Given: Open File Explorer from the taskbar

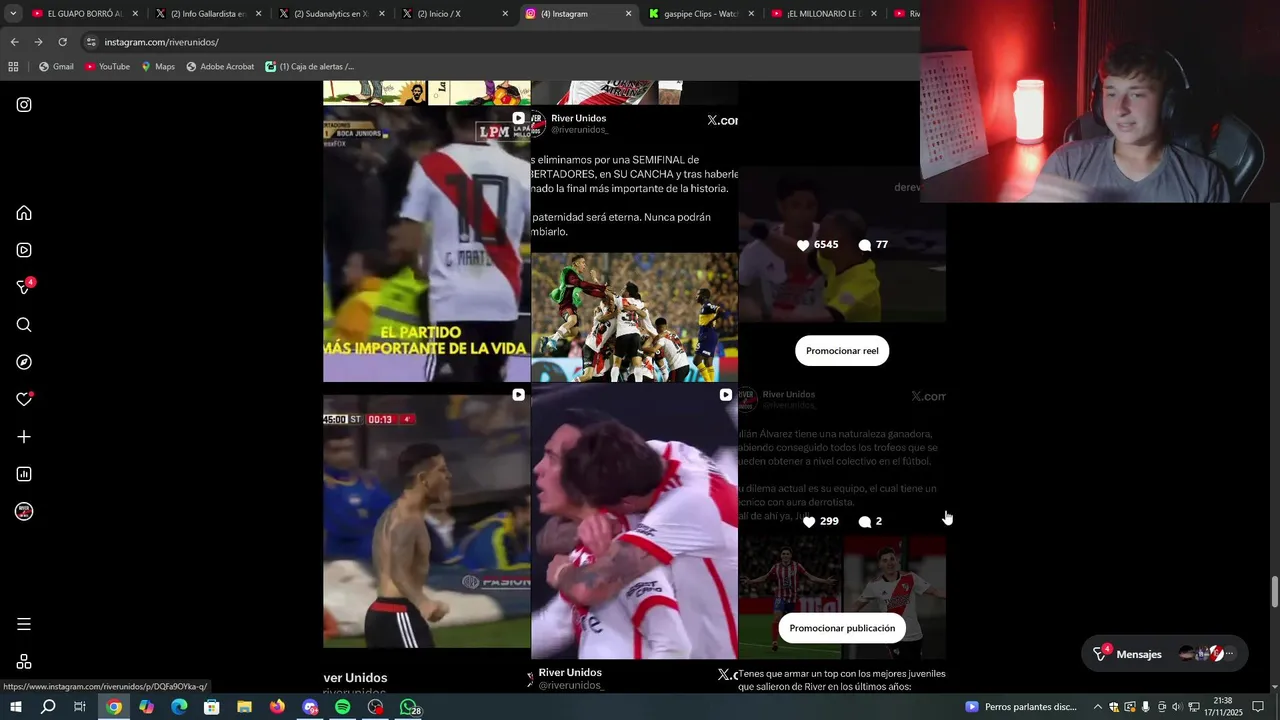Looking at the screenshot, I should tap(244, 707).
